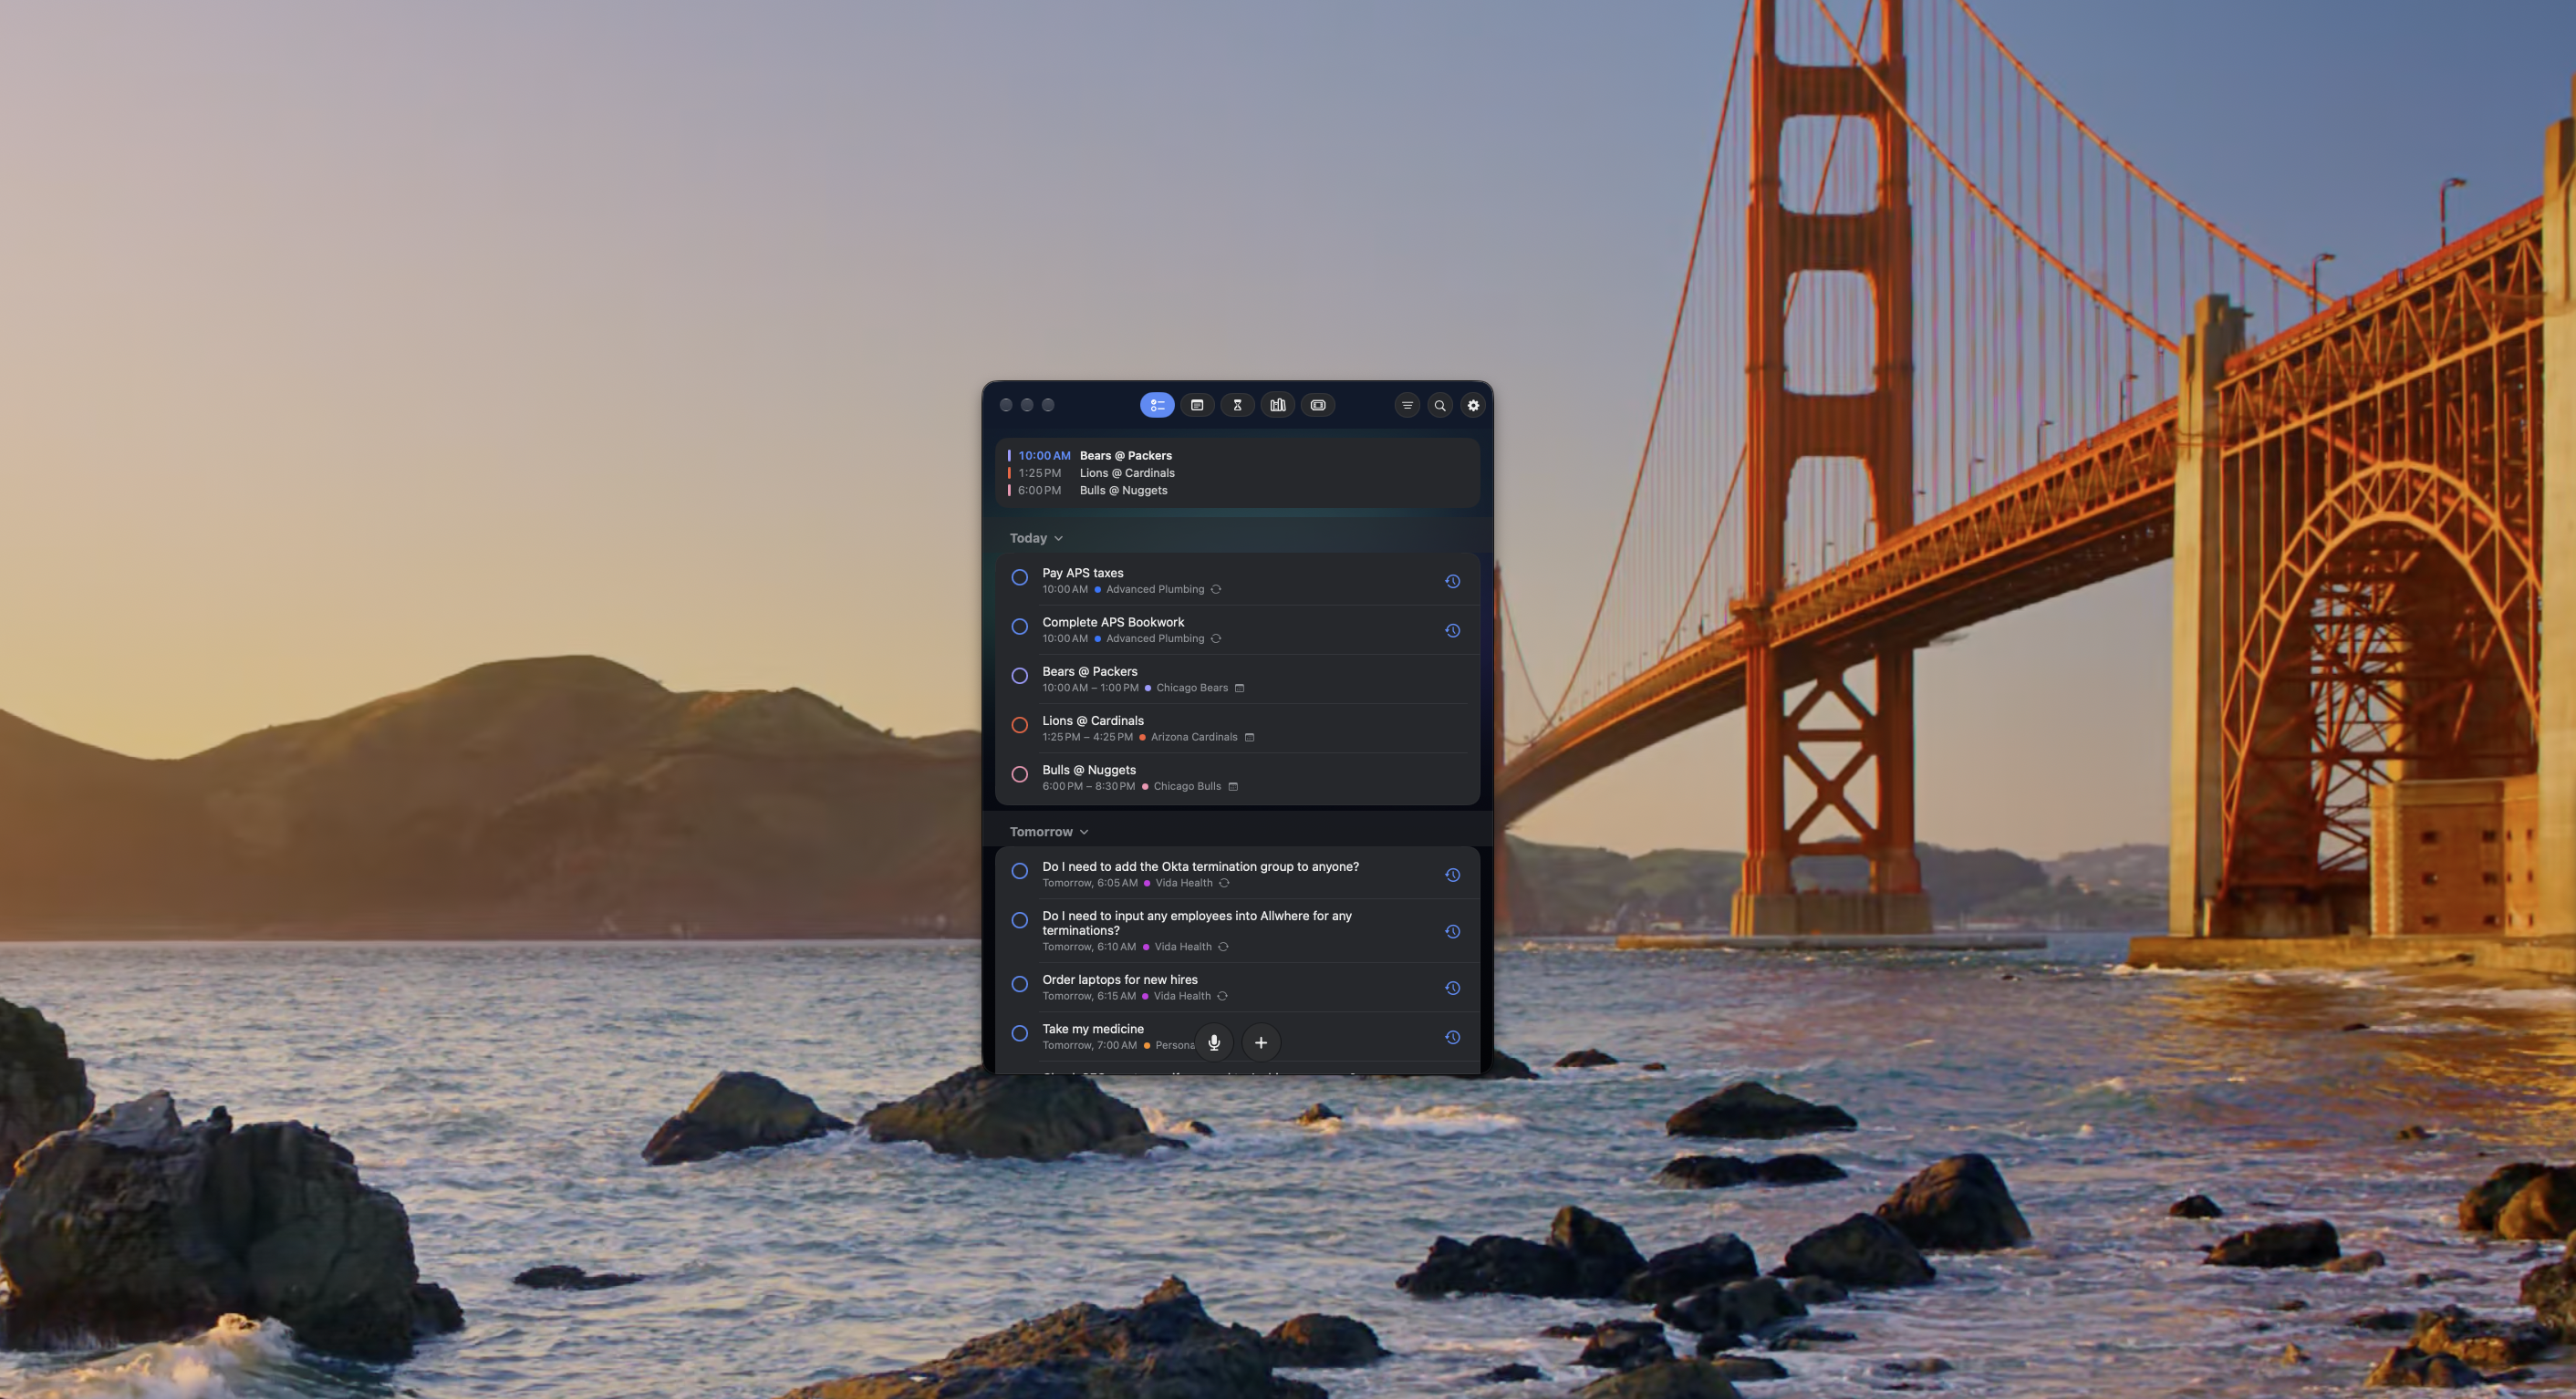Click repeat icon on Okta termination task
This screenshot has width=2576, height=1399.
point(1224,883)
